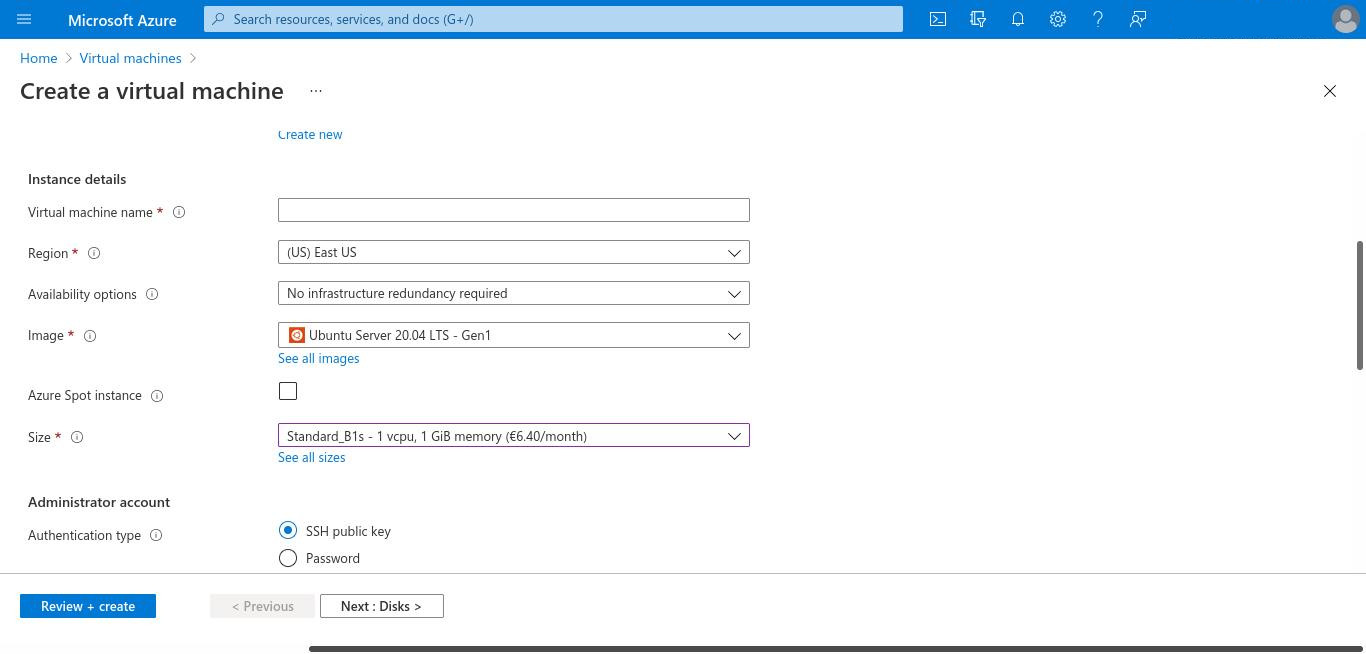Click the Next : Disks button
The height and width of the screenshot is (654, 1366).
[382, 606]
